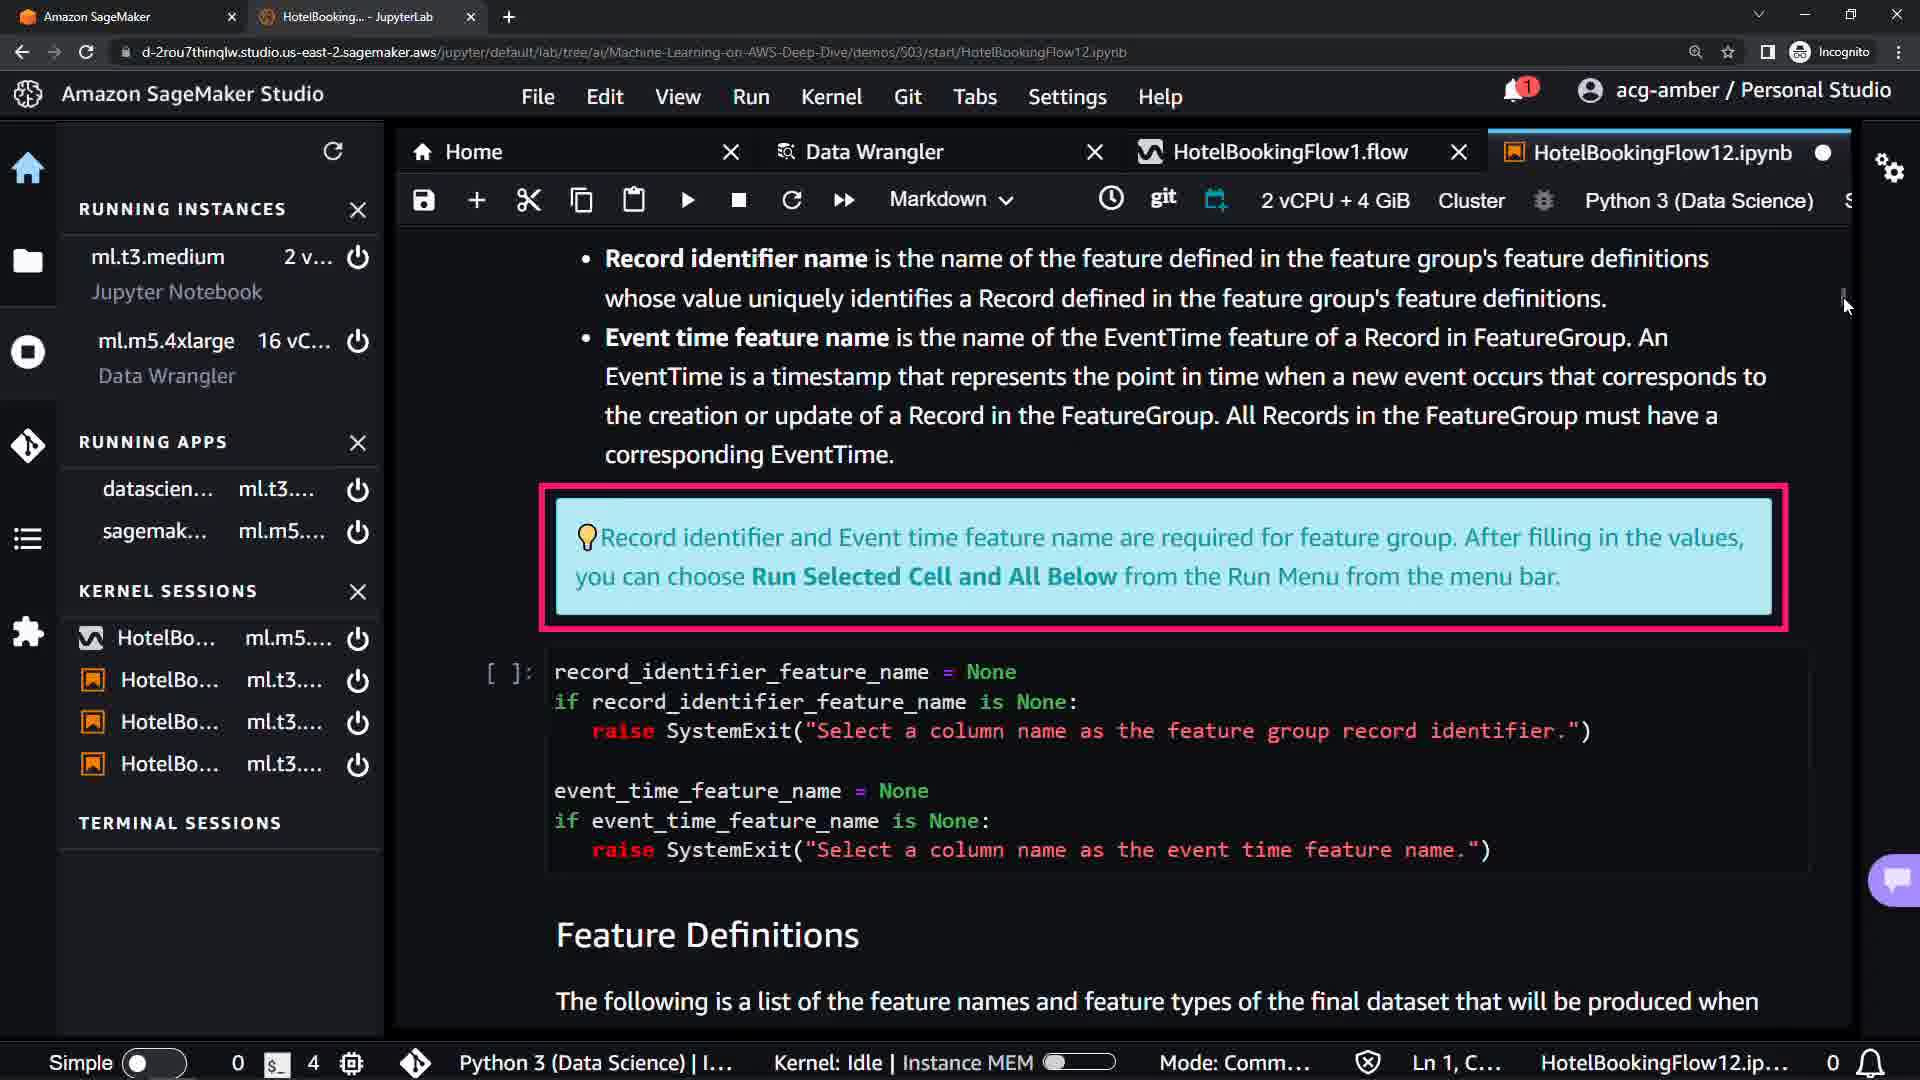Image resolution: width=1920 pixels, height=1080 pixels.
Task: Click the Cluster toolbar button
Action: 1470,201
